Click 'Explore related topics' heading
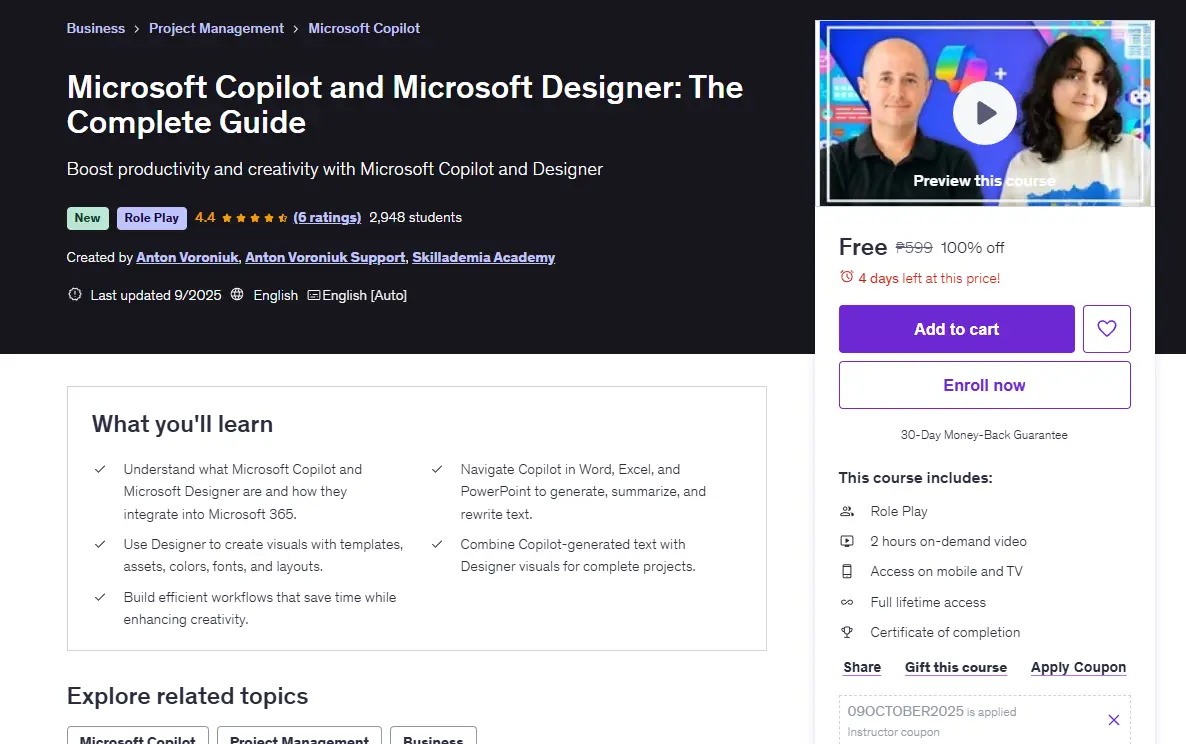Viewport: 1186px width, 744px height. click(188, 696)
